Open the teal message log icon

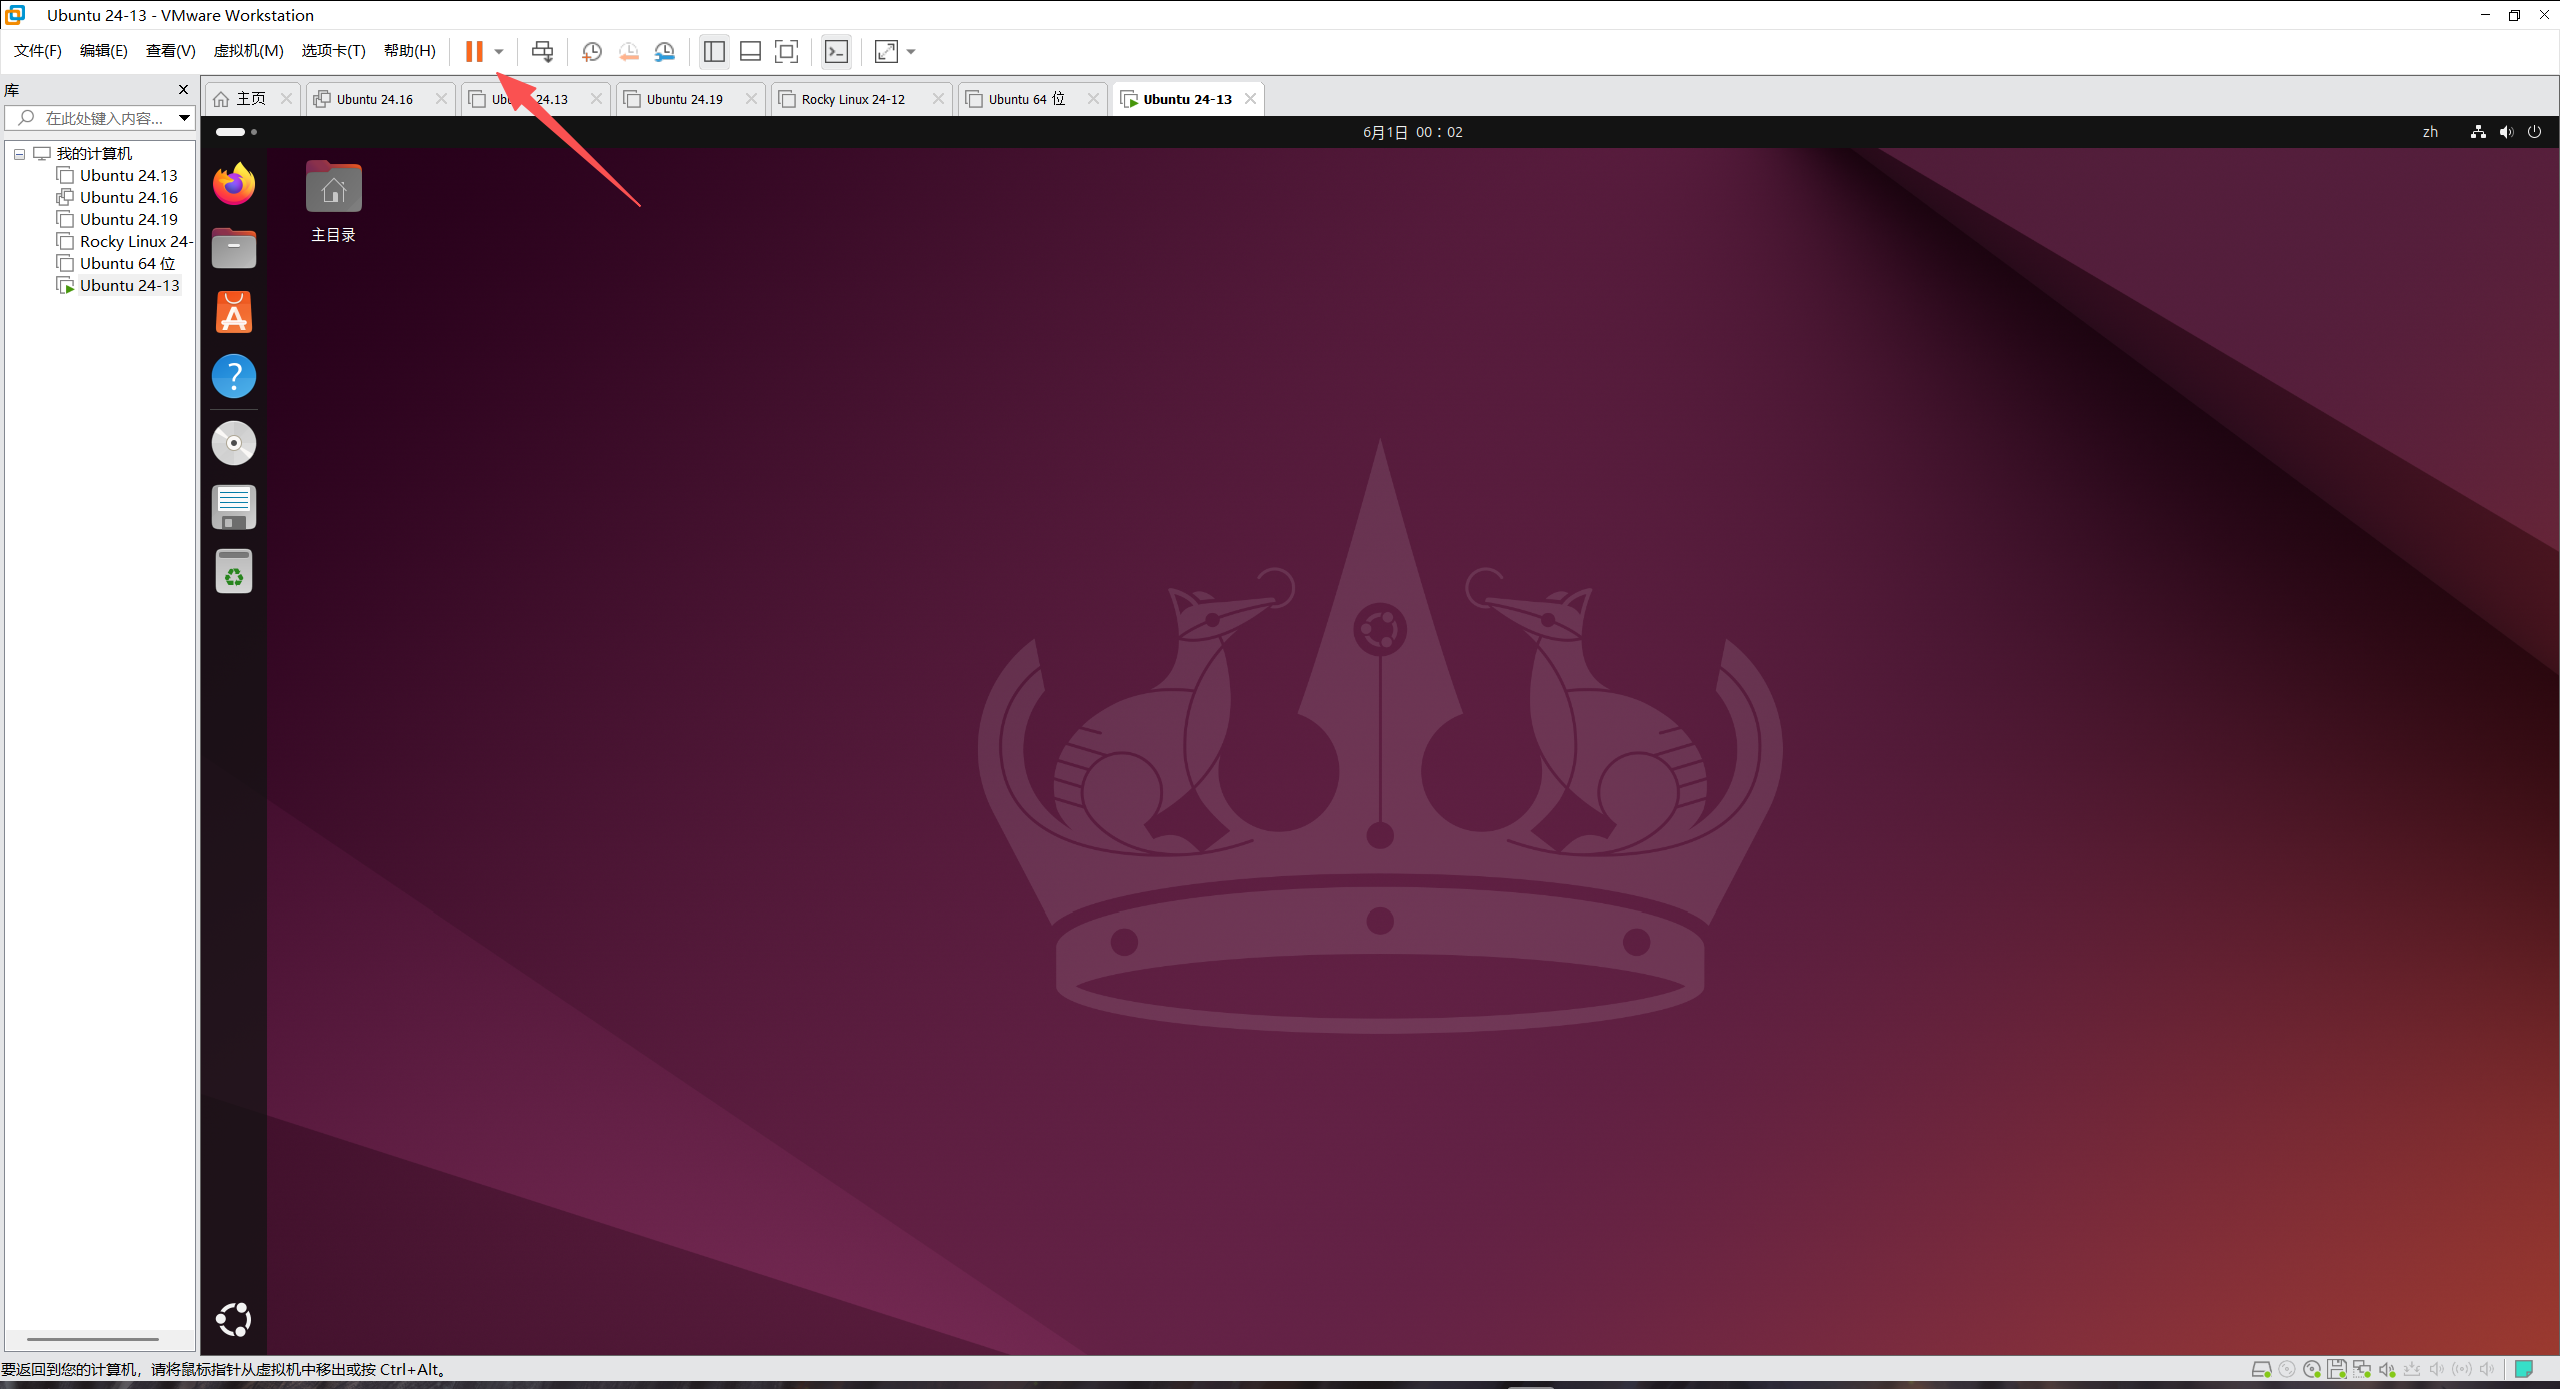coord(2524,1369)
